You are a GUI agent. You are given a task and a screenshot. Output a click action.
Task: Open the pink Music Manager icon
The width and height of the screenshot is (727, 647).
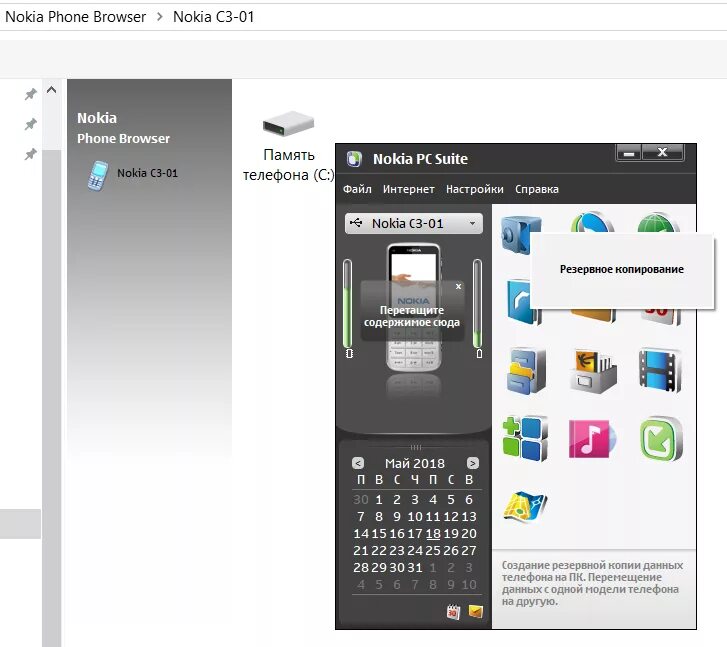click(x=592, y=438)
